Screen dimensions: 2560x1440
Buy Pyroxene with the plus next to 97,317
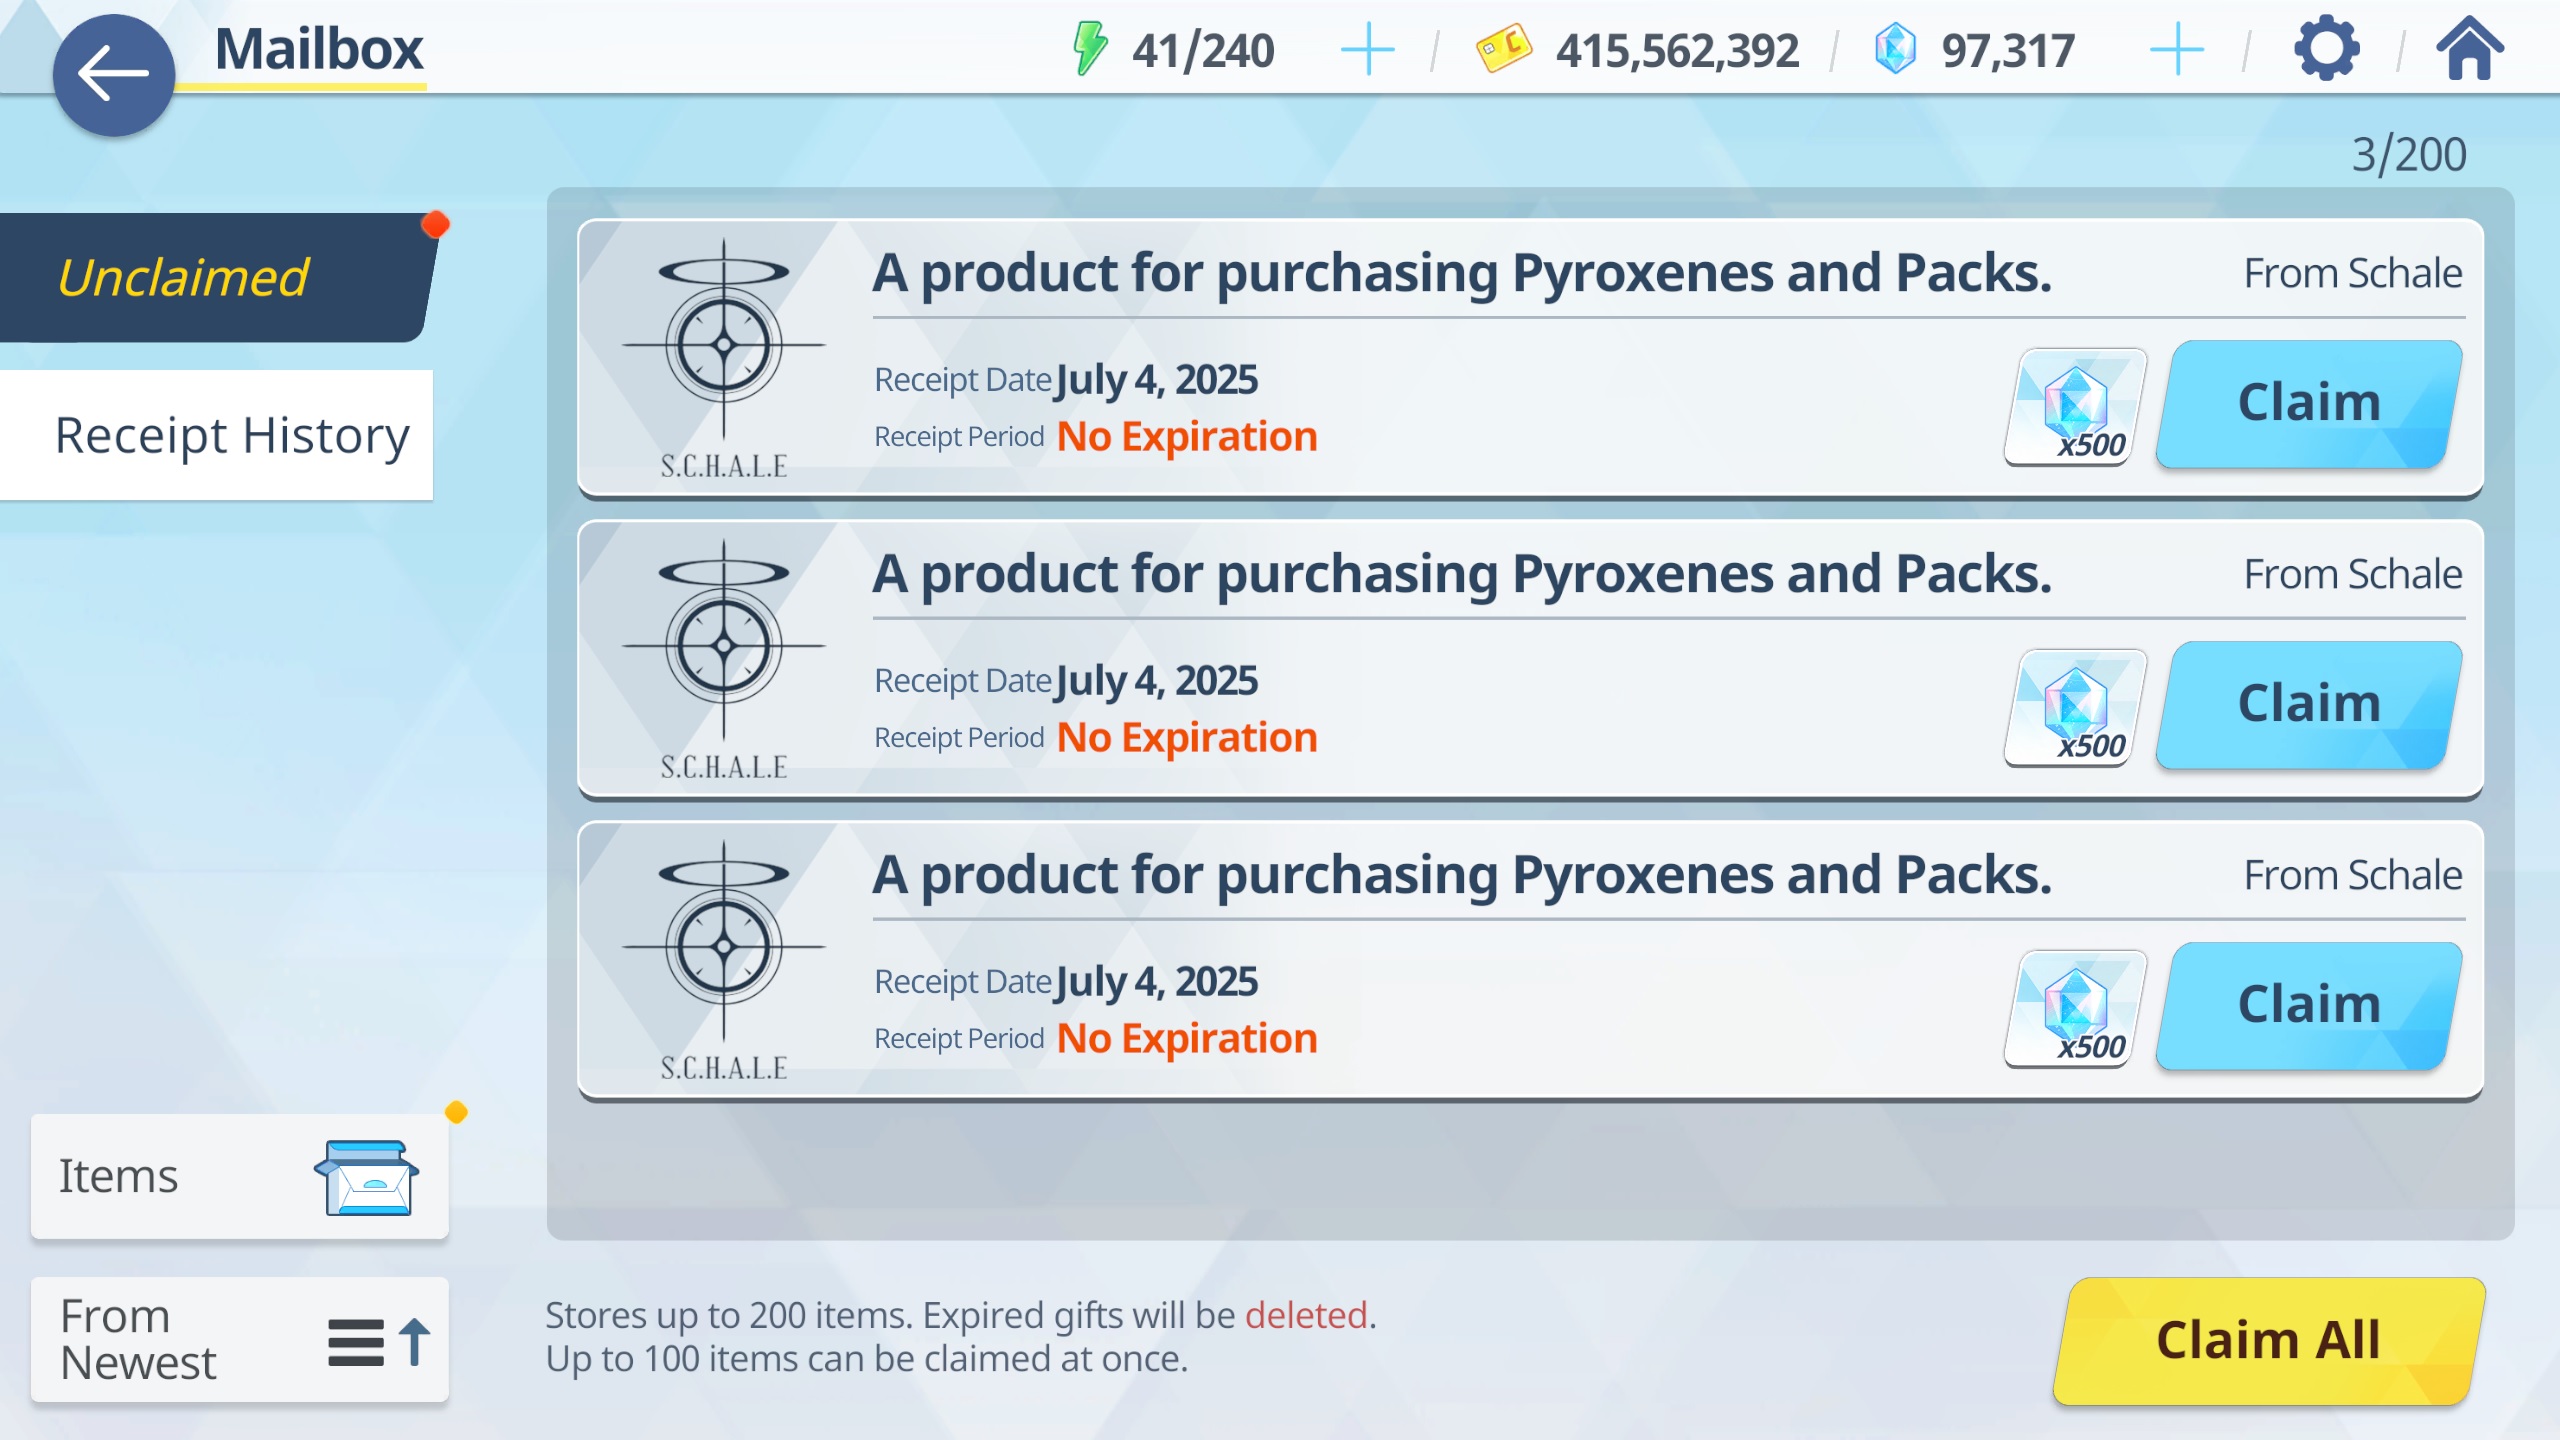point(2177,50)
